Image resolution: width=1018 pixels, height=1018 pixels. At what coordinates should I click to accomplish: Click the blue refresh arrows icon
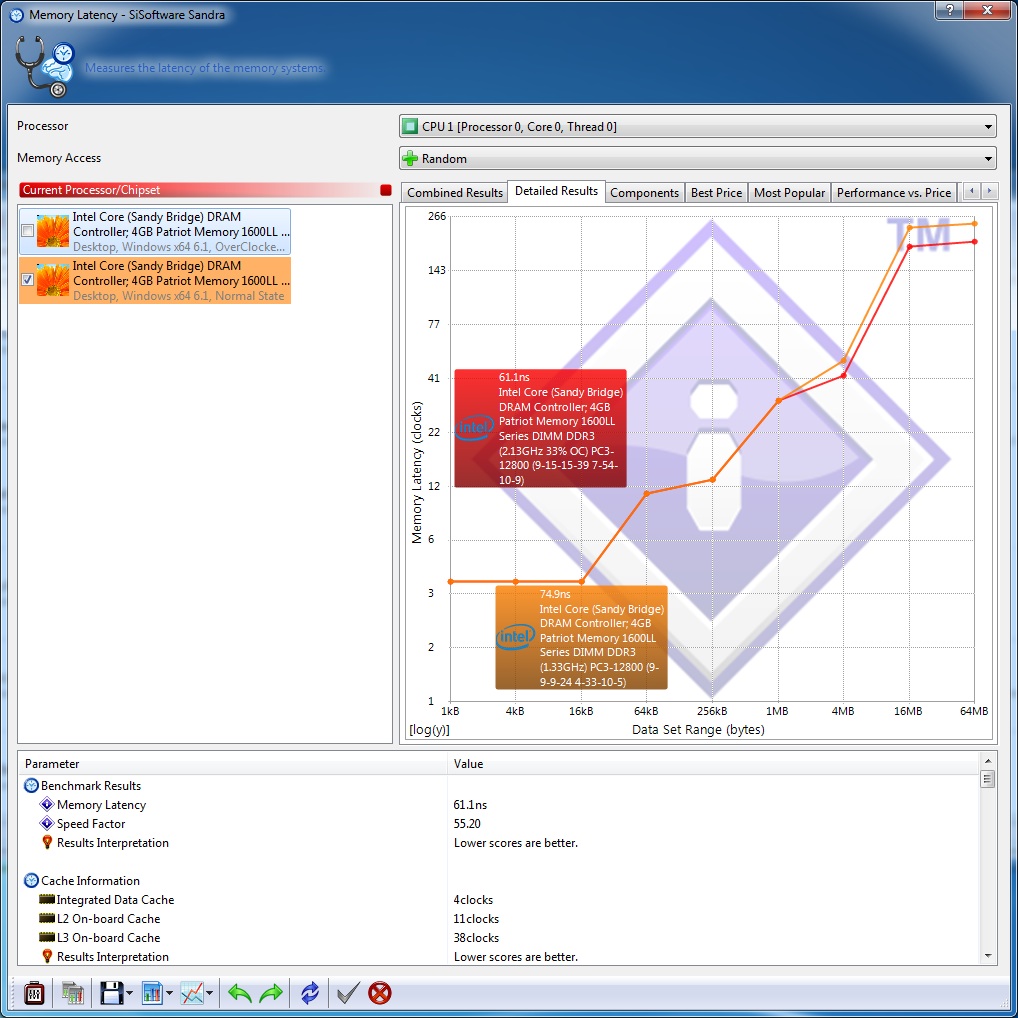point(310,993)
